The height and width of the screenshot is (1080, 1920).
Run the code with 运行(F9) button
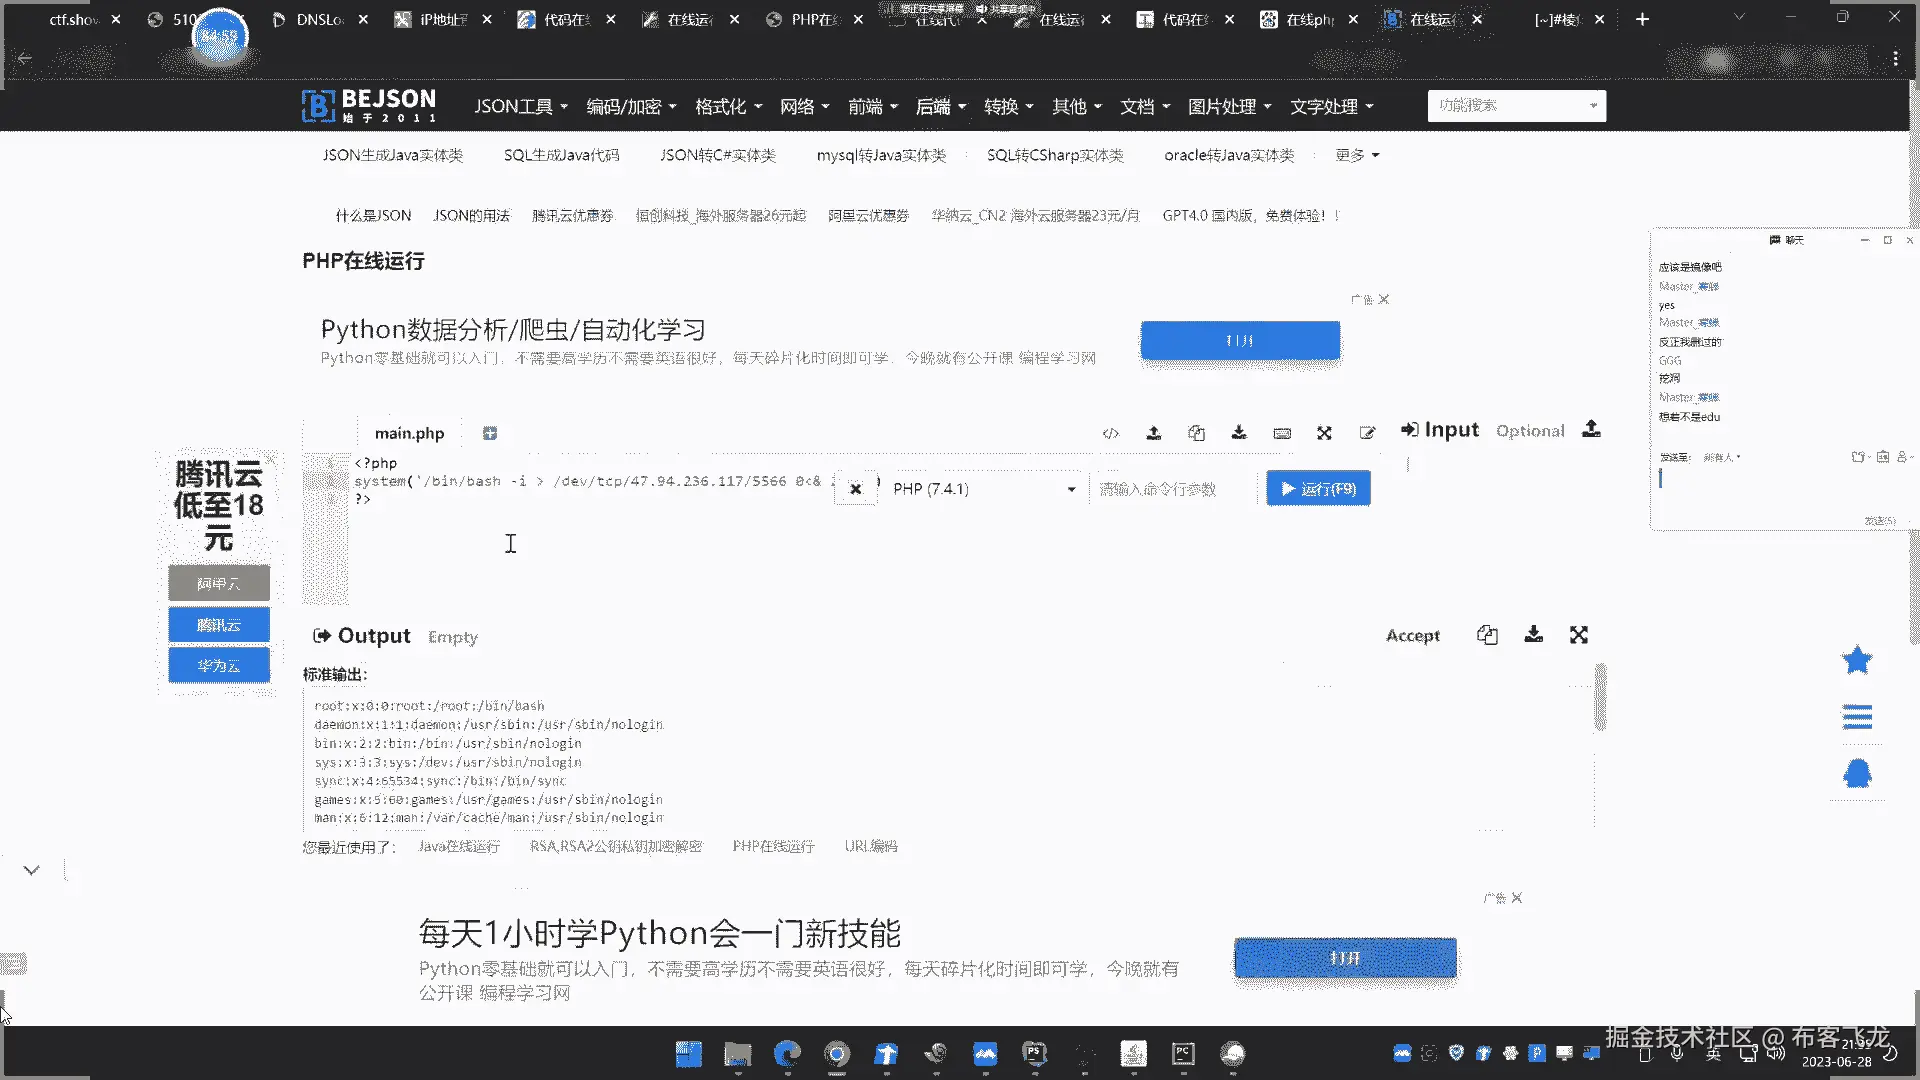1318,489
